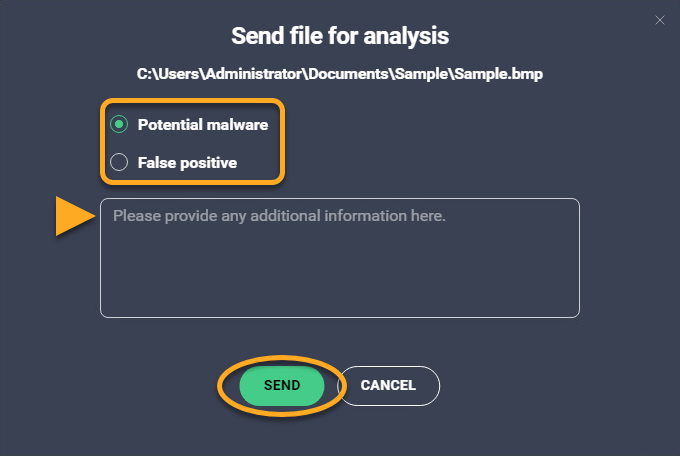Select the Potential malware radio button
The width and height of the screenshot is (680, 456).
point(119,125)
